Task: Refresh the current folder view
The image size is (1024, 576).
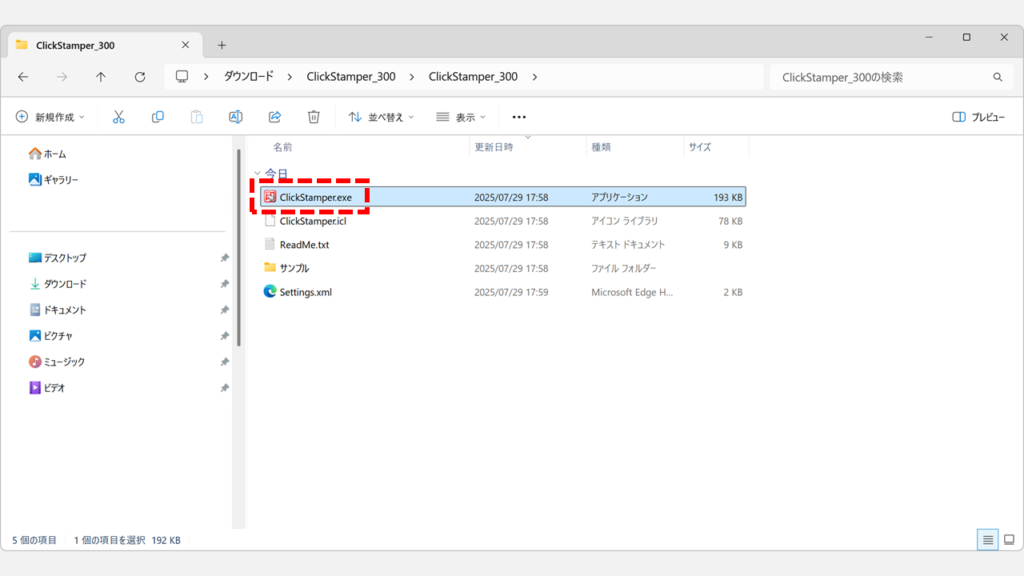Action: click(x=140, y=77)
